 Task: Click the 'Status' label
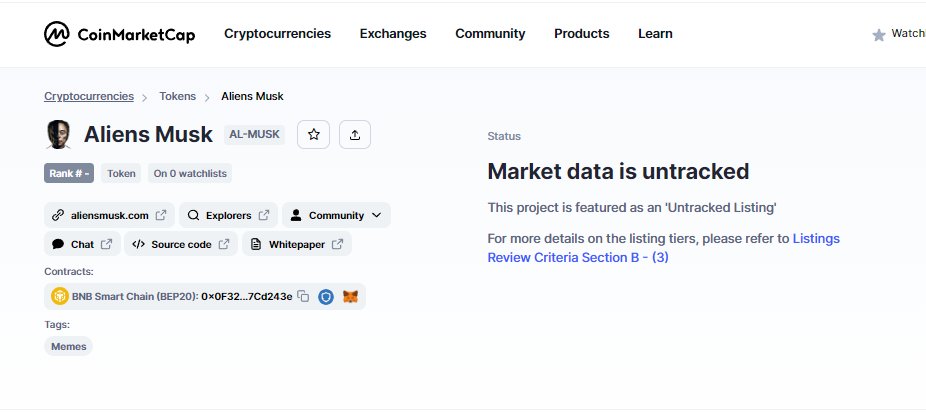tap(504, 136)
